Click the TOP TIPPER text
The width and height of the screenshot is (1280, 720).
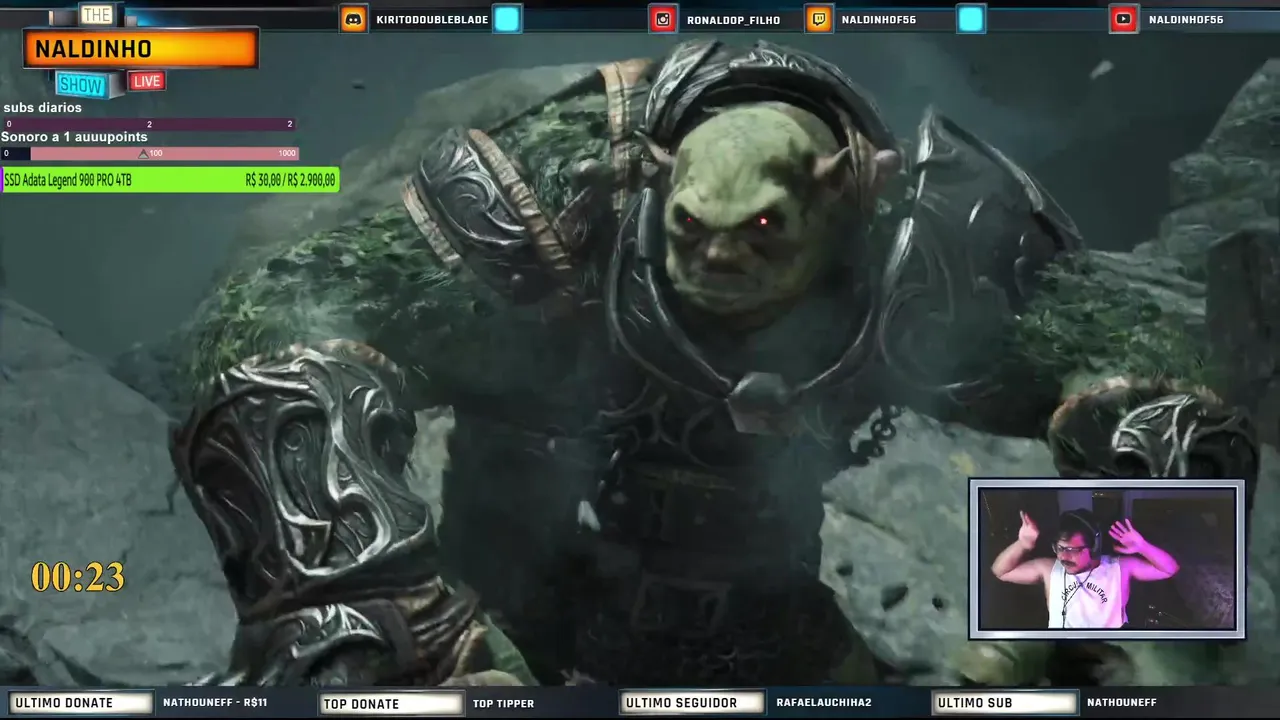[503, 703]
